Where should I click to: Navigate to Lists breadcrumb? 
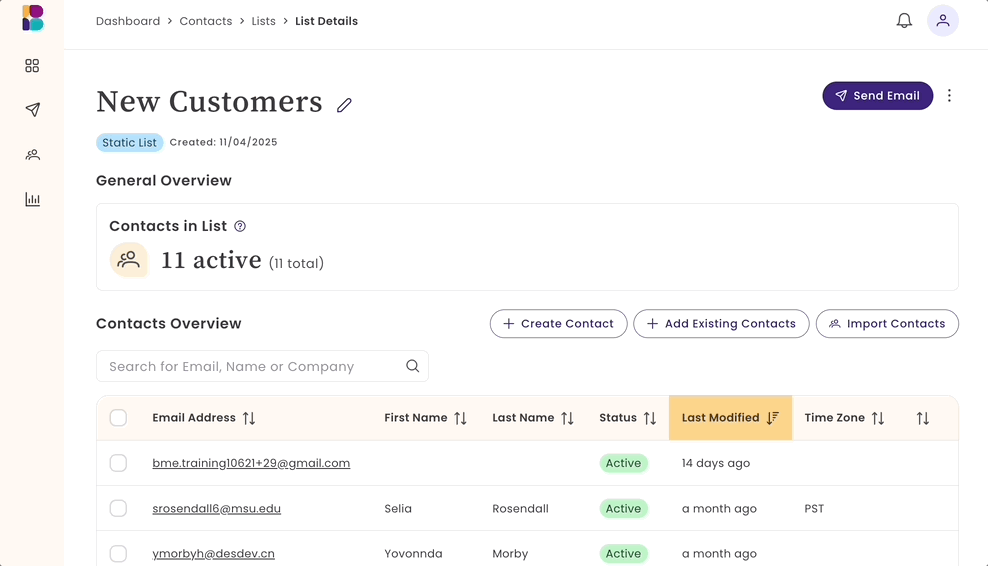pyautogui.click(x=264, y=21)
